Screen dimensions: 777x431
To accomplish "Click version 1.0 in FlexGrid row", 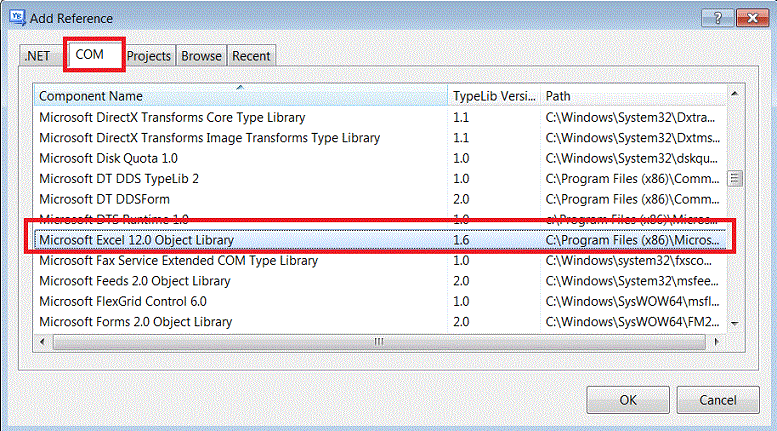I will tap(461, 301).
